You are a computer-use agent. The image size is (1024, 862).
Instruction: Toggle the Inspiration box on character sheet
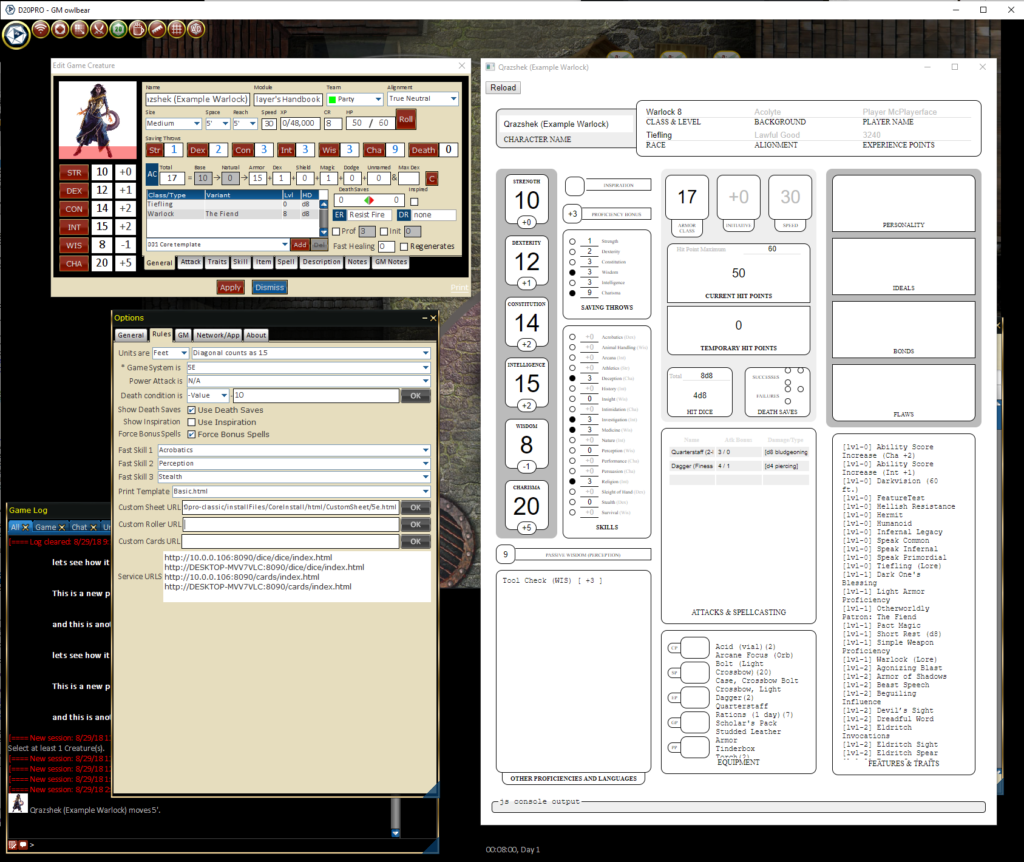click(575, 187)
